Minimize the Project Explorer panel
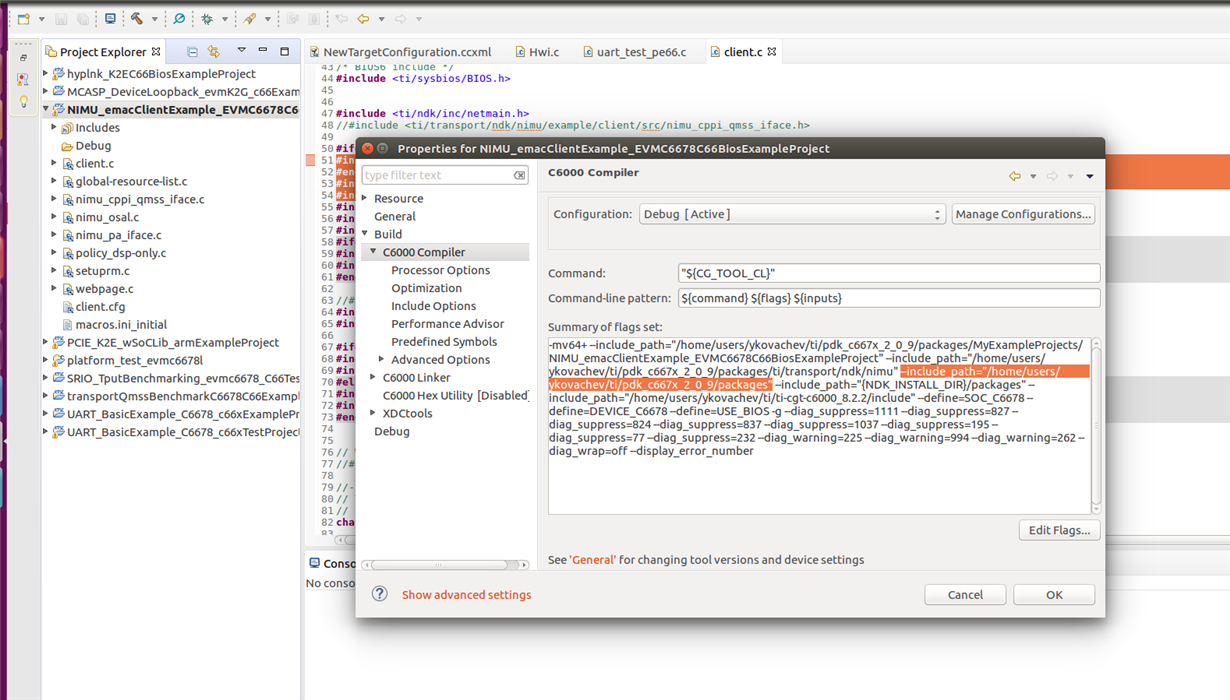1230x700 pixels. point(263,50)
